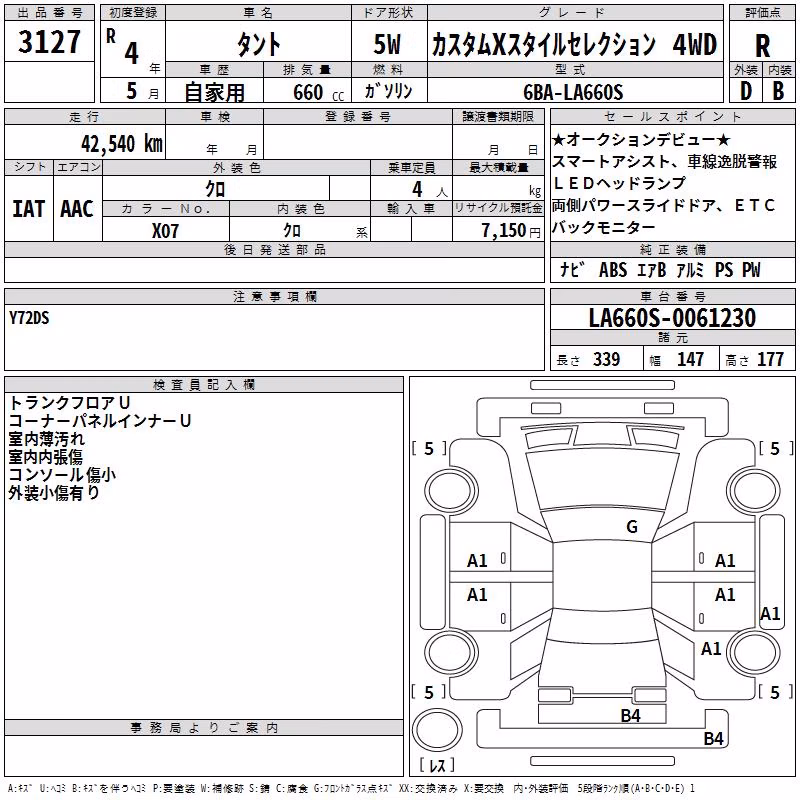Select the line バックモニター
This screenshot has width=800, height=800.
coord(604,227)
